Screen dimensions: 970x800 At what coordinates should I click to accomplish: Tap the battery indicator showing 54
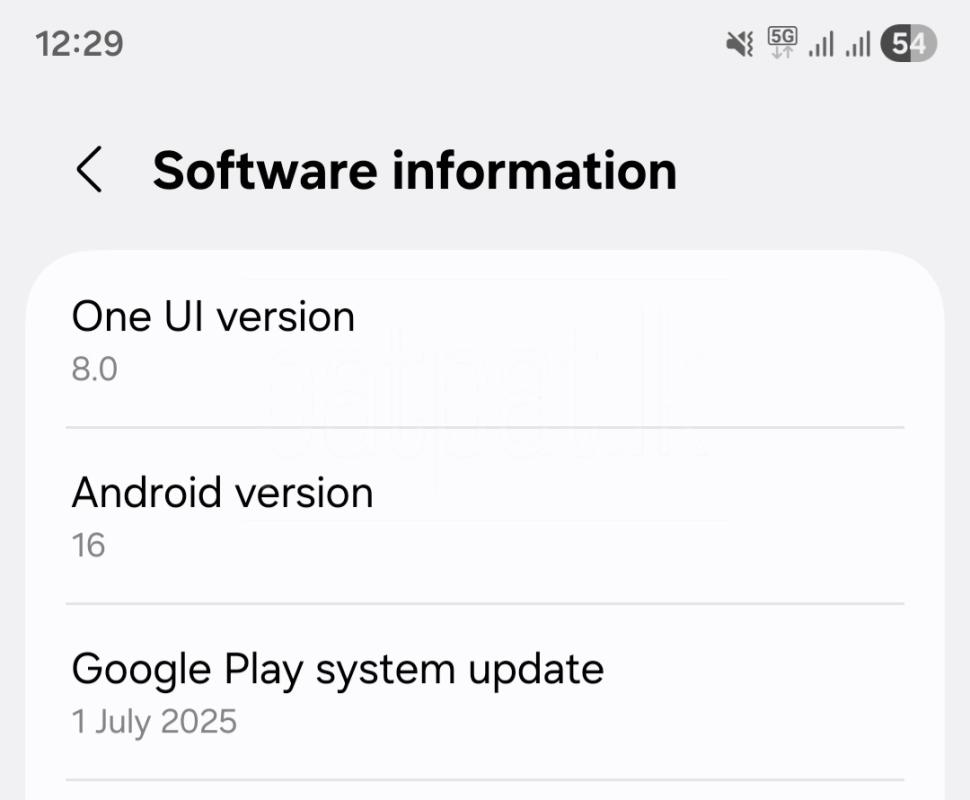point(908,44)
